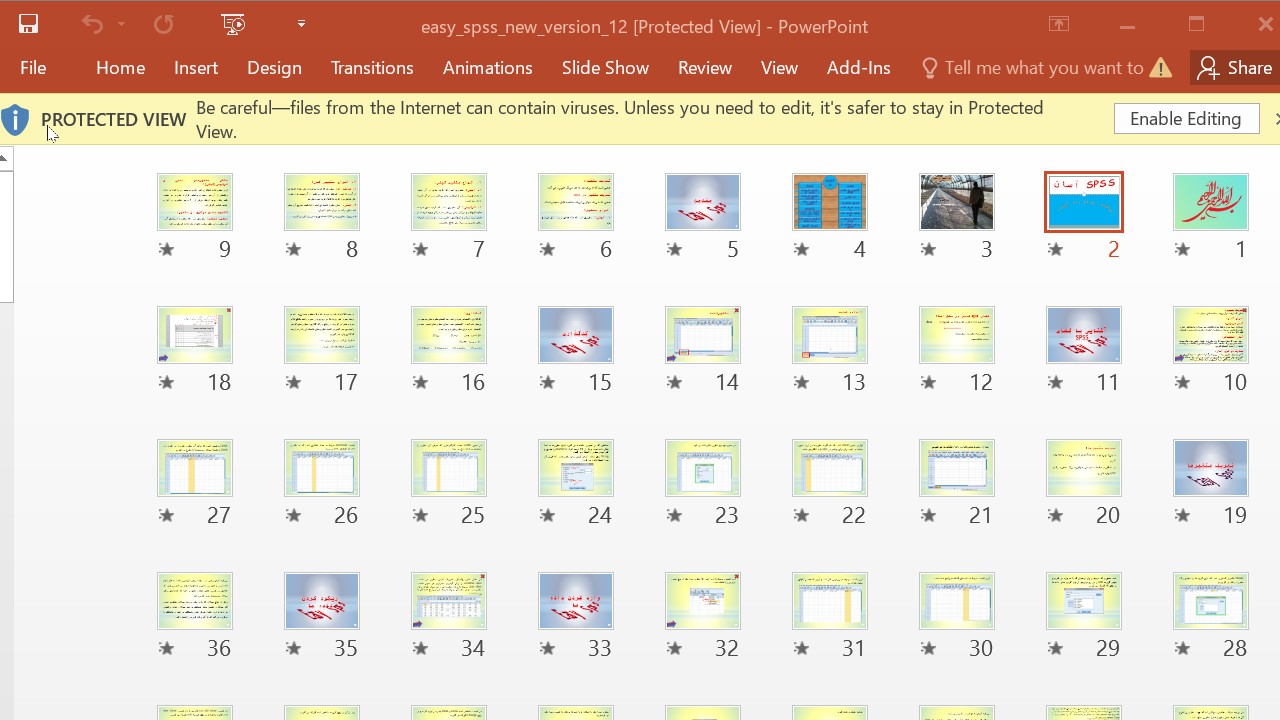Click transition star icon under slide 2
Image resolution: width=1280 pixels, height=720 pixels.
(x=1056, y=250)
